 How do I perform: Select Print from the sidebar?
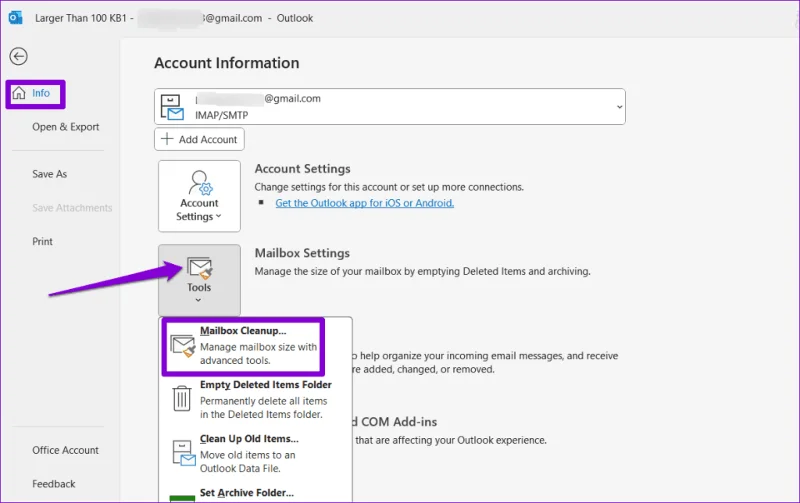tap(42, 241)
